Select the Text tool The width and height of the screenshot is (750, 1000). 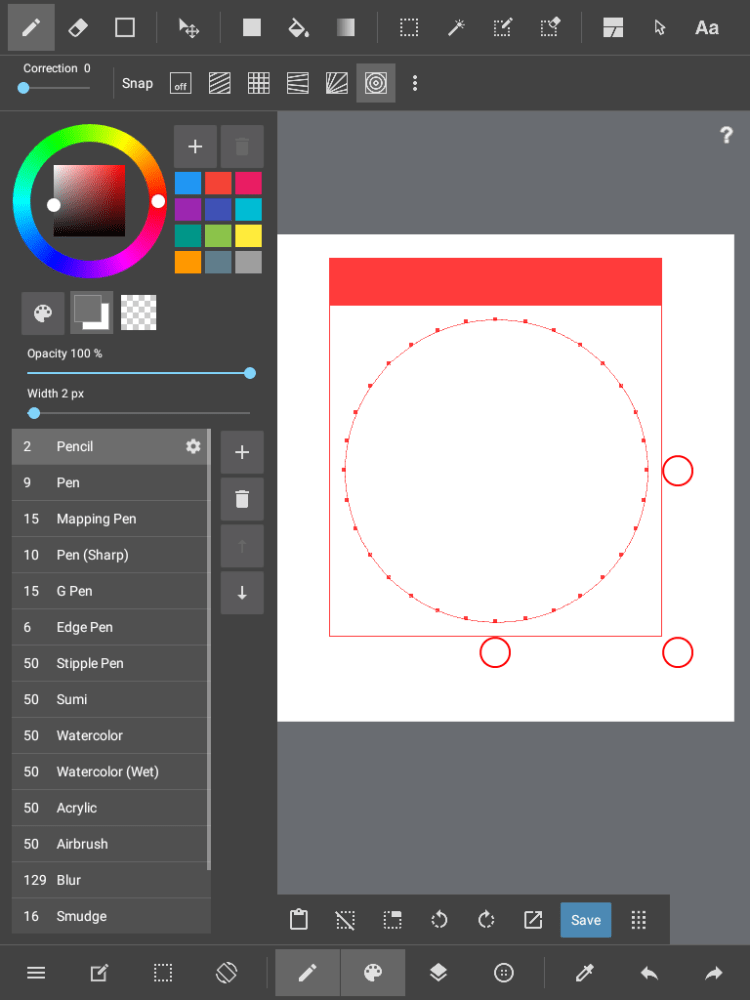click(707, 27)
